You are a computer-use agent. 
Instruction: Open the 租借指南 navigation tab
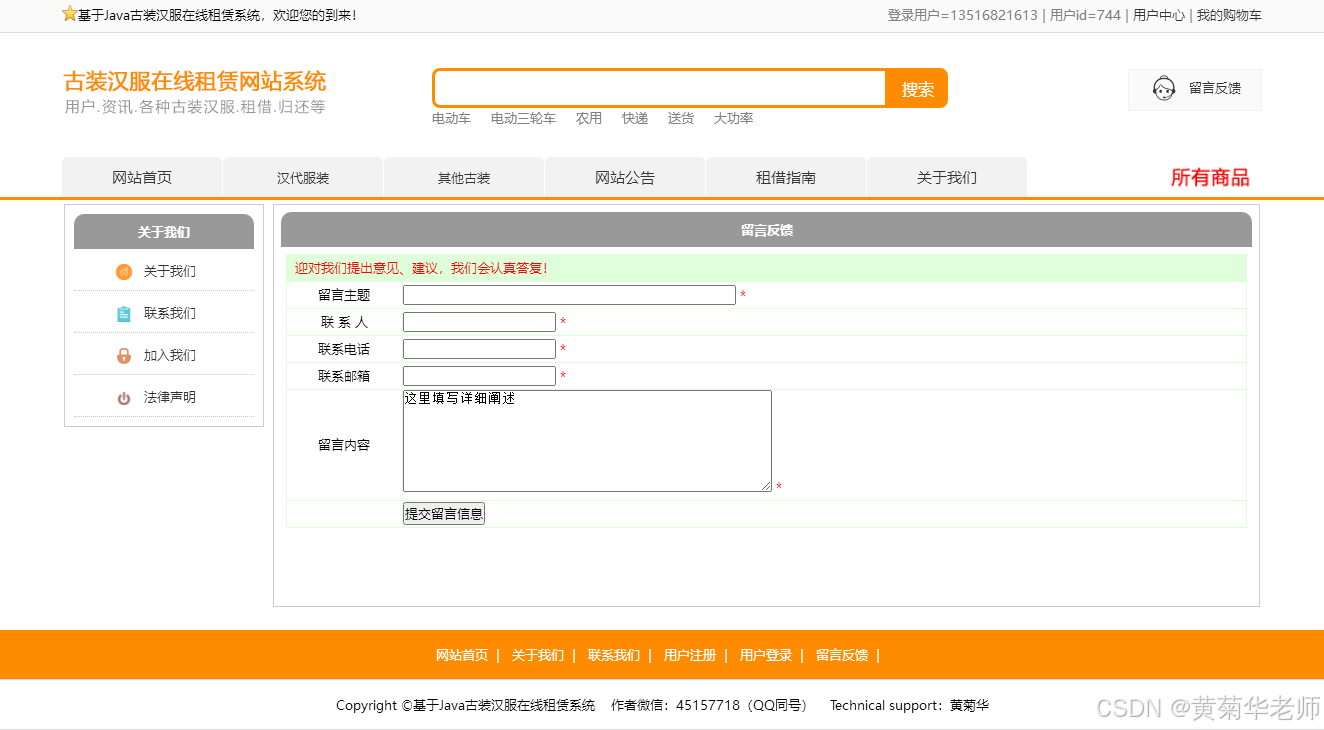(x=786, y=178)
